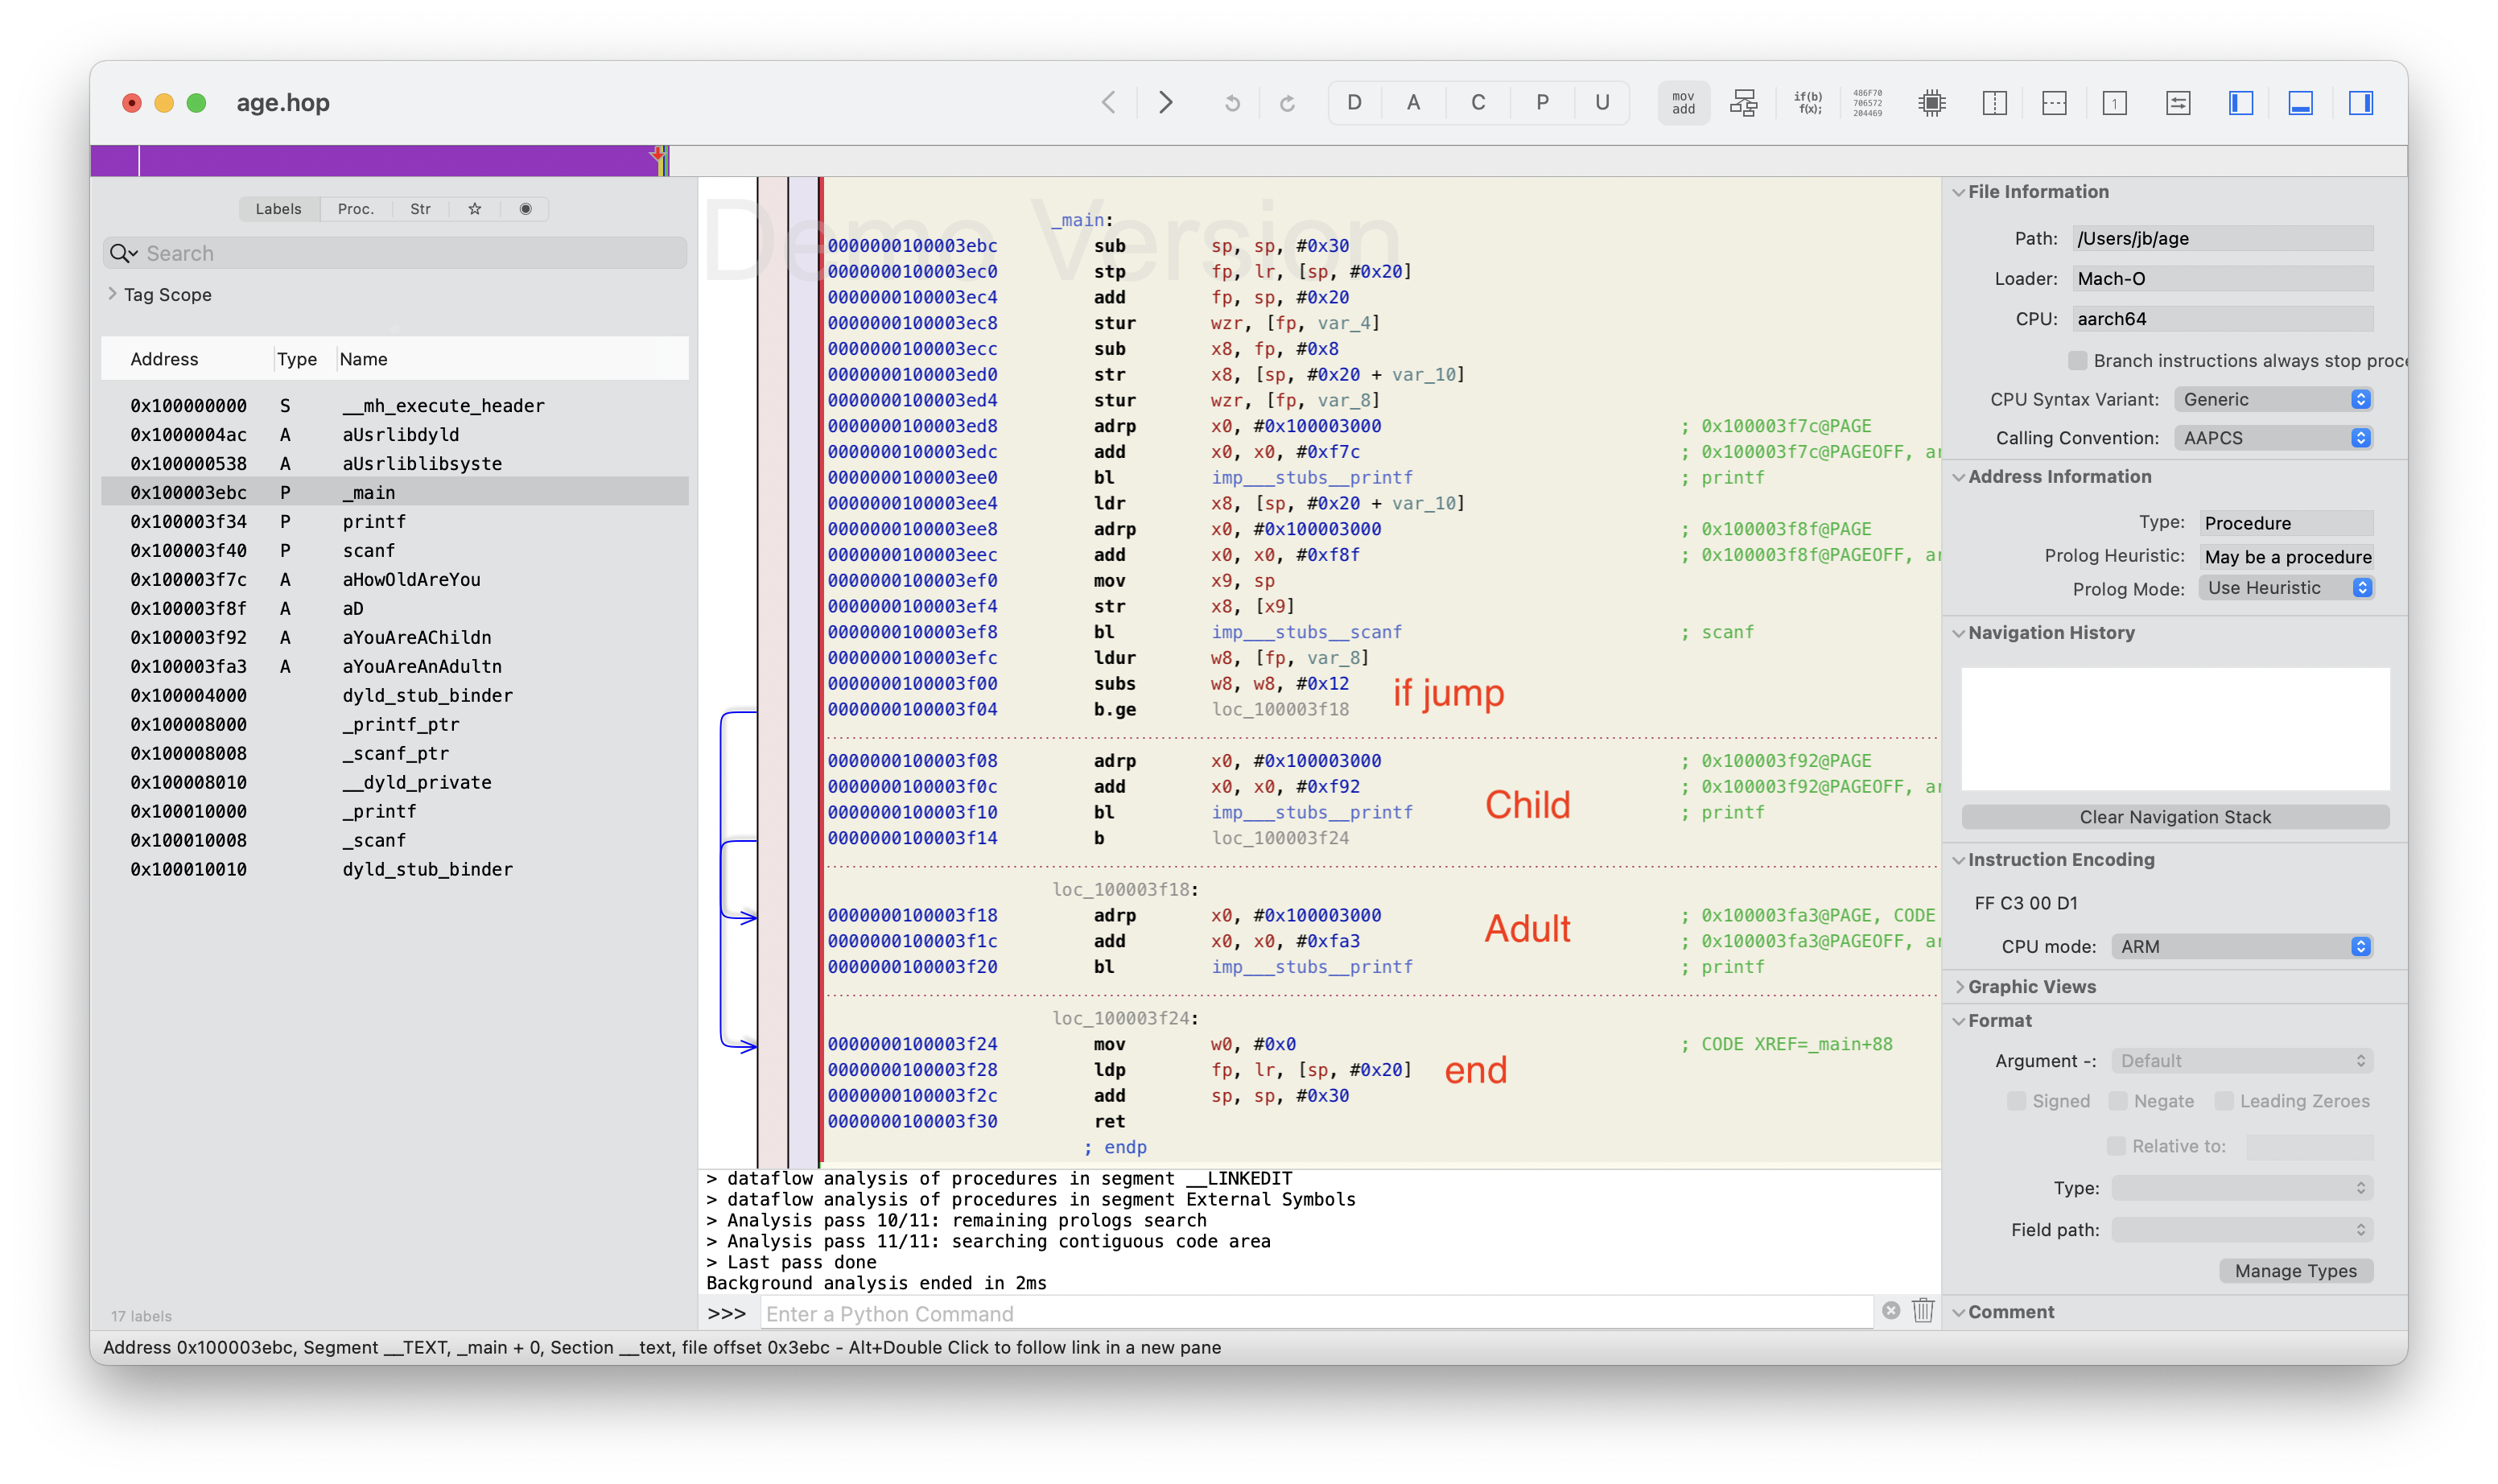
Task: Switch to hexadecimal view mode
Action: (x=1867, y=103)
